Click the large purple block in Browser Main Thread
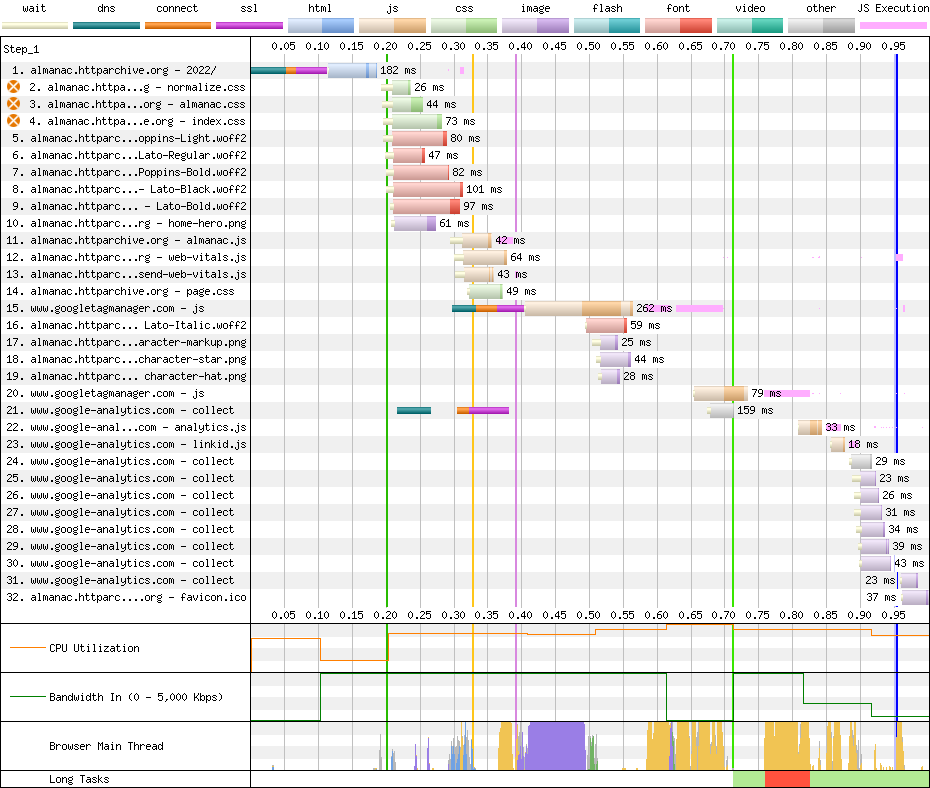 [x=555, y=746]
